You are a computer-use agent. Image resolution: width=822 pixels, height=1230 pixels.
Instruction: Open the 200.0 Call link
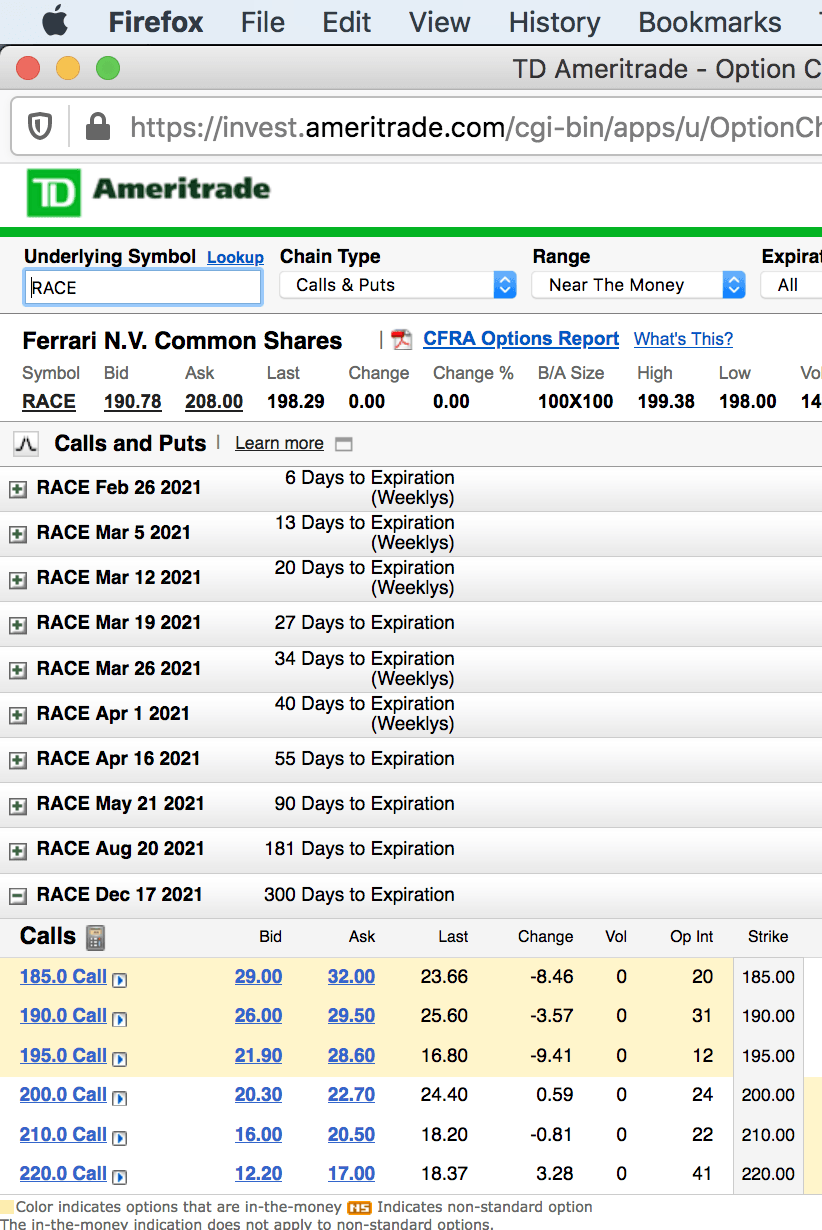click(63, 1095)
